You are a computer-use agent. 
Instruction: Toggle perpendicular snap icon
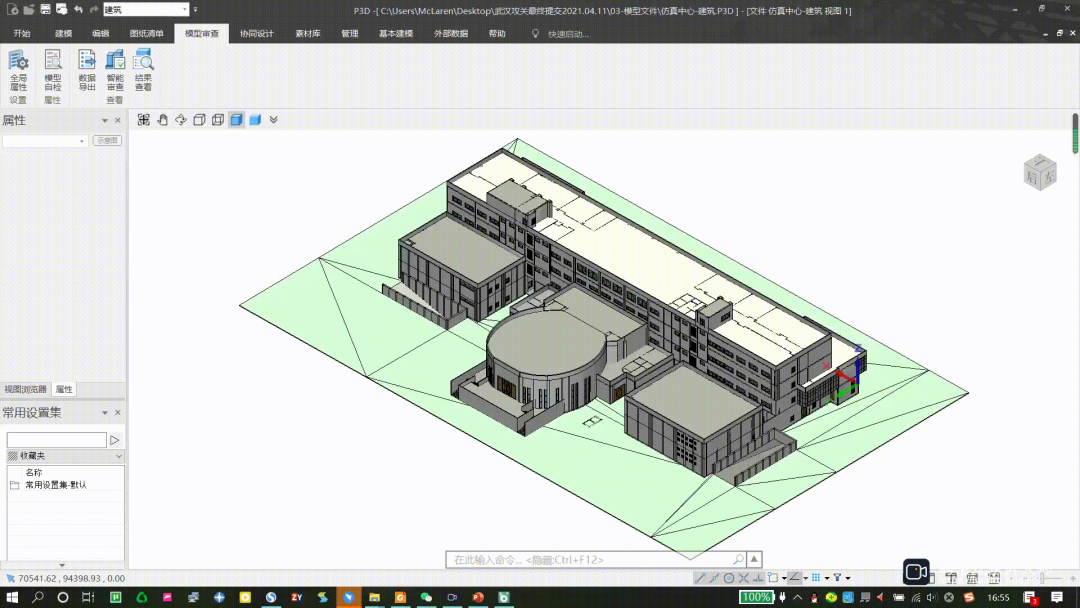coord(758,578)
